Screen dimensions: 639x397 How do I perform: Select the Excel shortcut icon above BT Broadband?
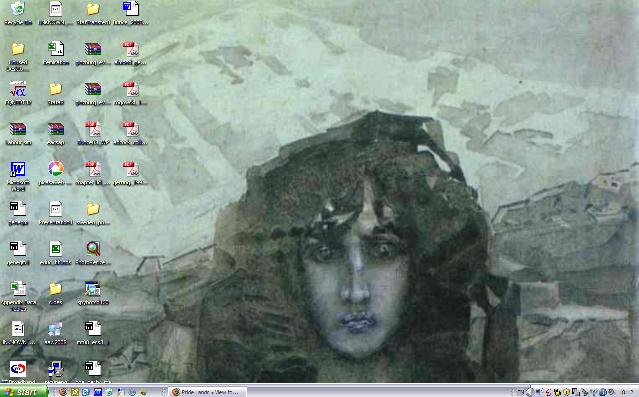click(18, 289)
